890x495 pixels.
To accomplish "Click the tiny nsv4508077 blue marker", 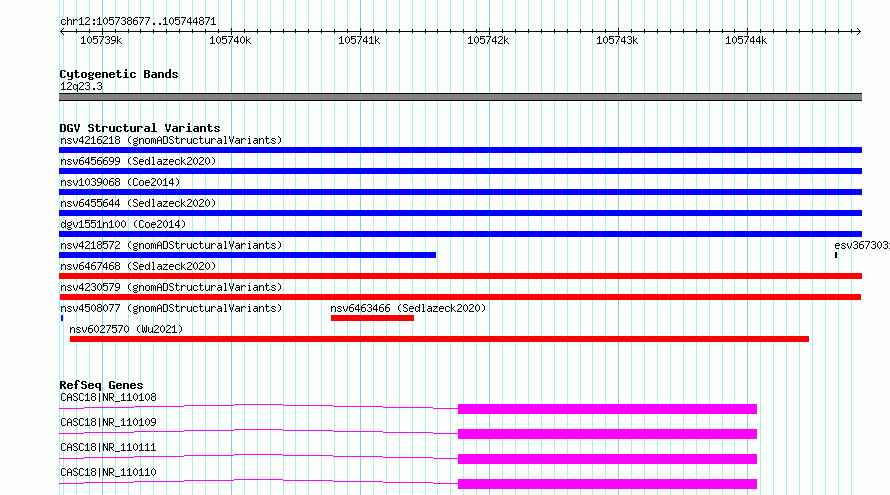I will [62, 318].
